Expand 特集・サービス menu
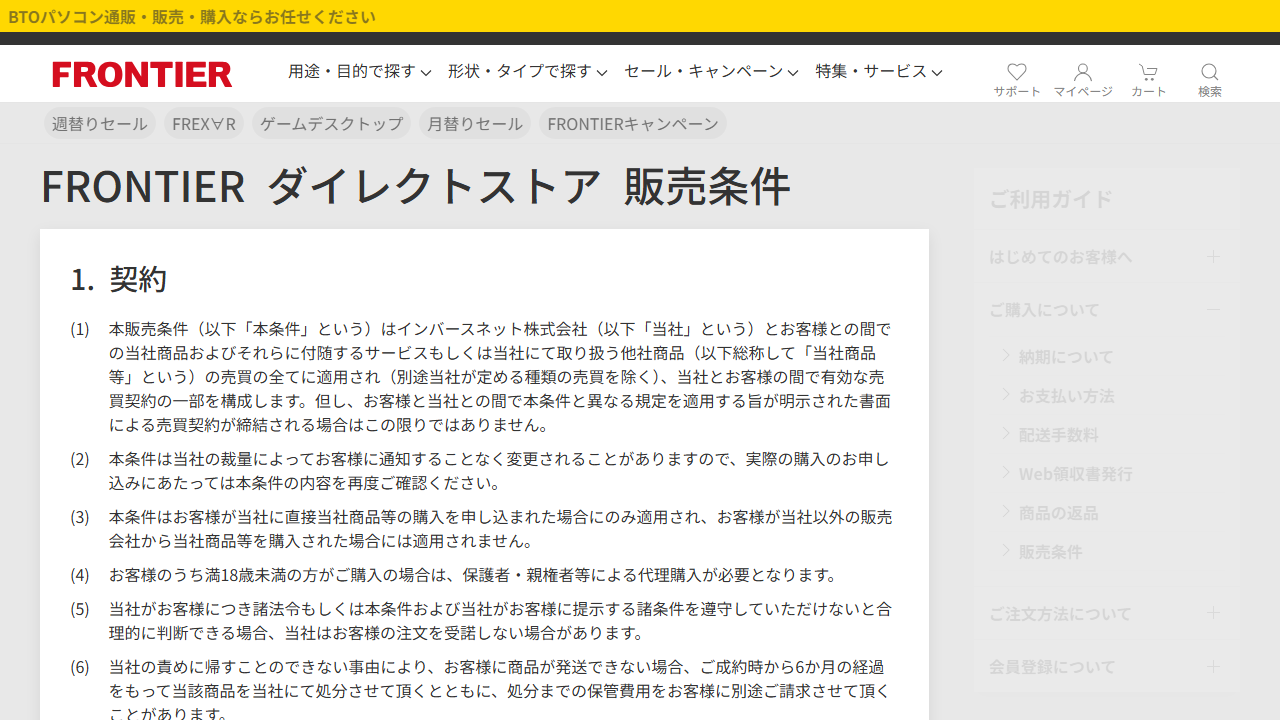1280x720 pixels. pos(879,72)
